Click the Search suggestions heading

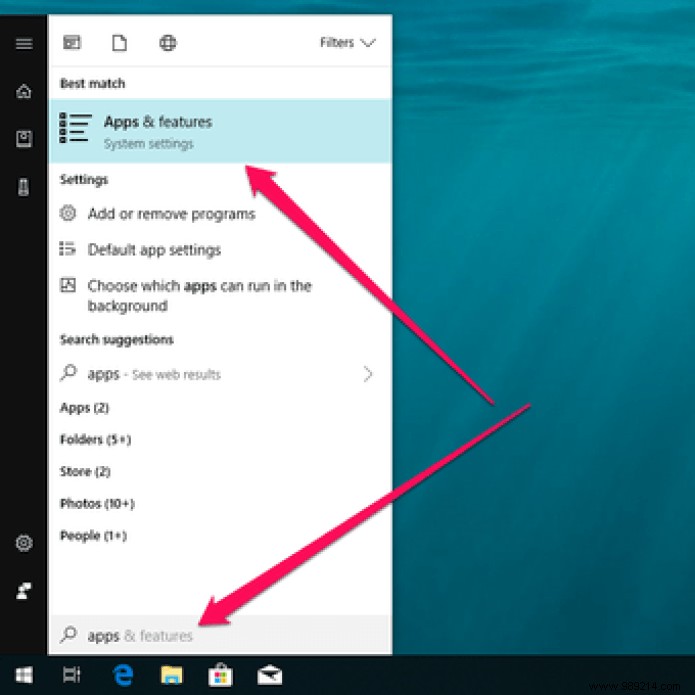pos(117,340)
